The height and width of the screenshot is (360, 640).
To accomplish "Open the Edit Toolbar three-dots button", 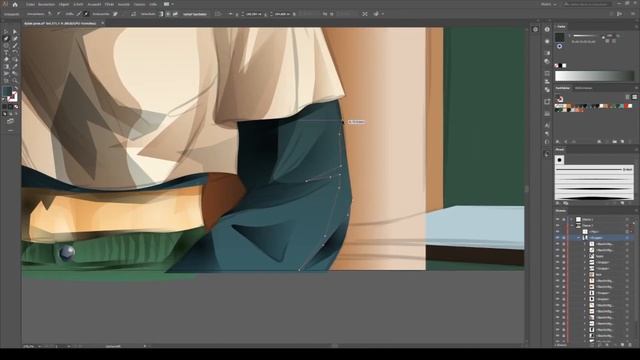I will [x=10, y=130].
